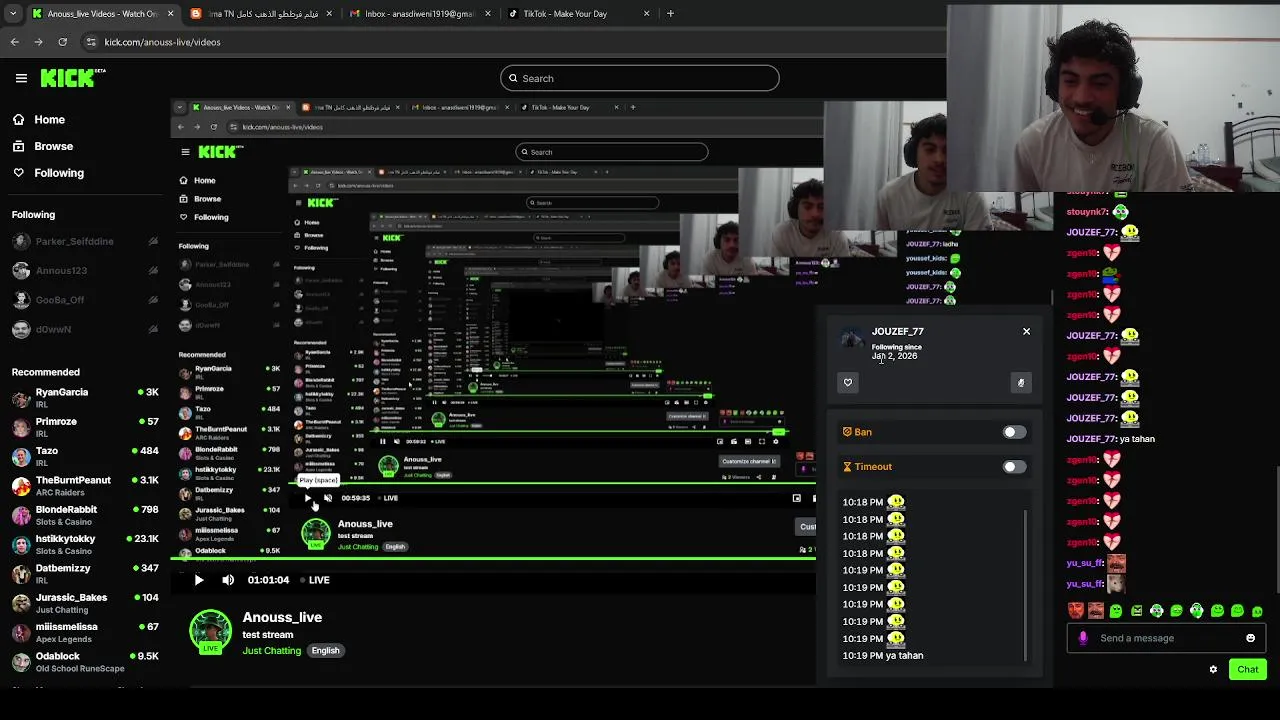This screenshot has width=1280, height=720.
Task: Click the 'ya tahan' chat message by JOUZEF_77
Action: click(1111, 439)
